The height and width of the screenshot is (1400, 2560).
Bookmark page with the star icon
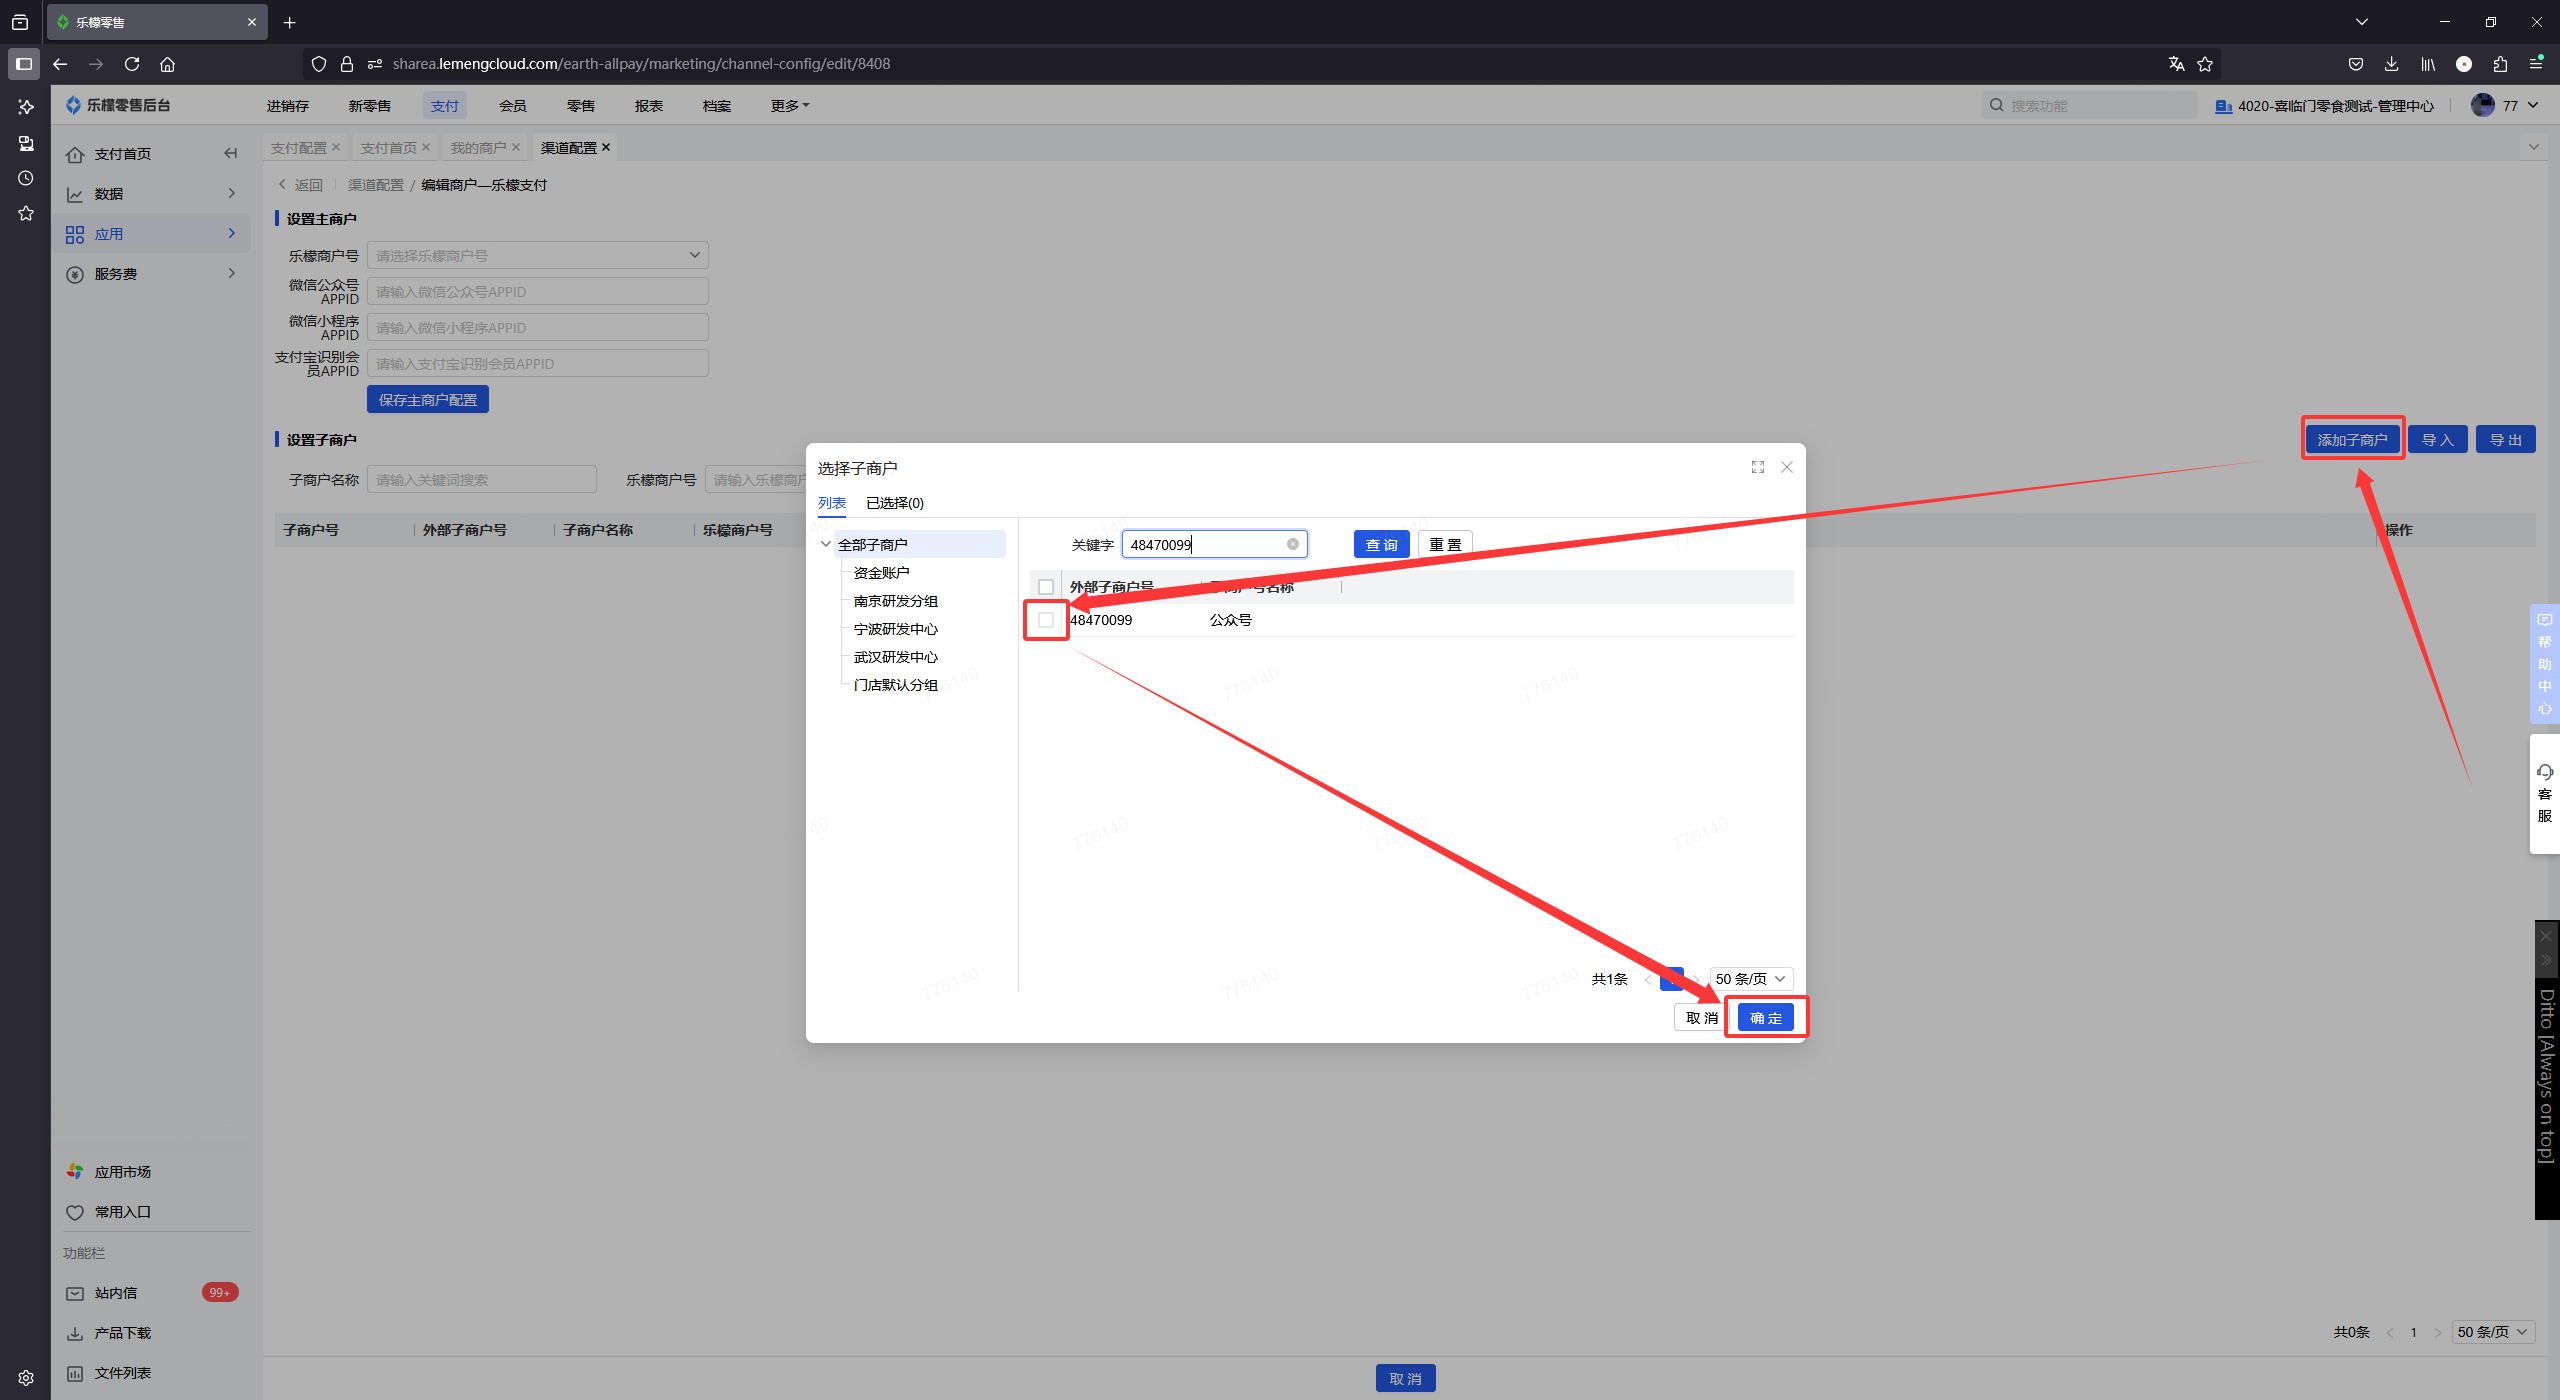pyautogui.click(x=2205, y=64)
